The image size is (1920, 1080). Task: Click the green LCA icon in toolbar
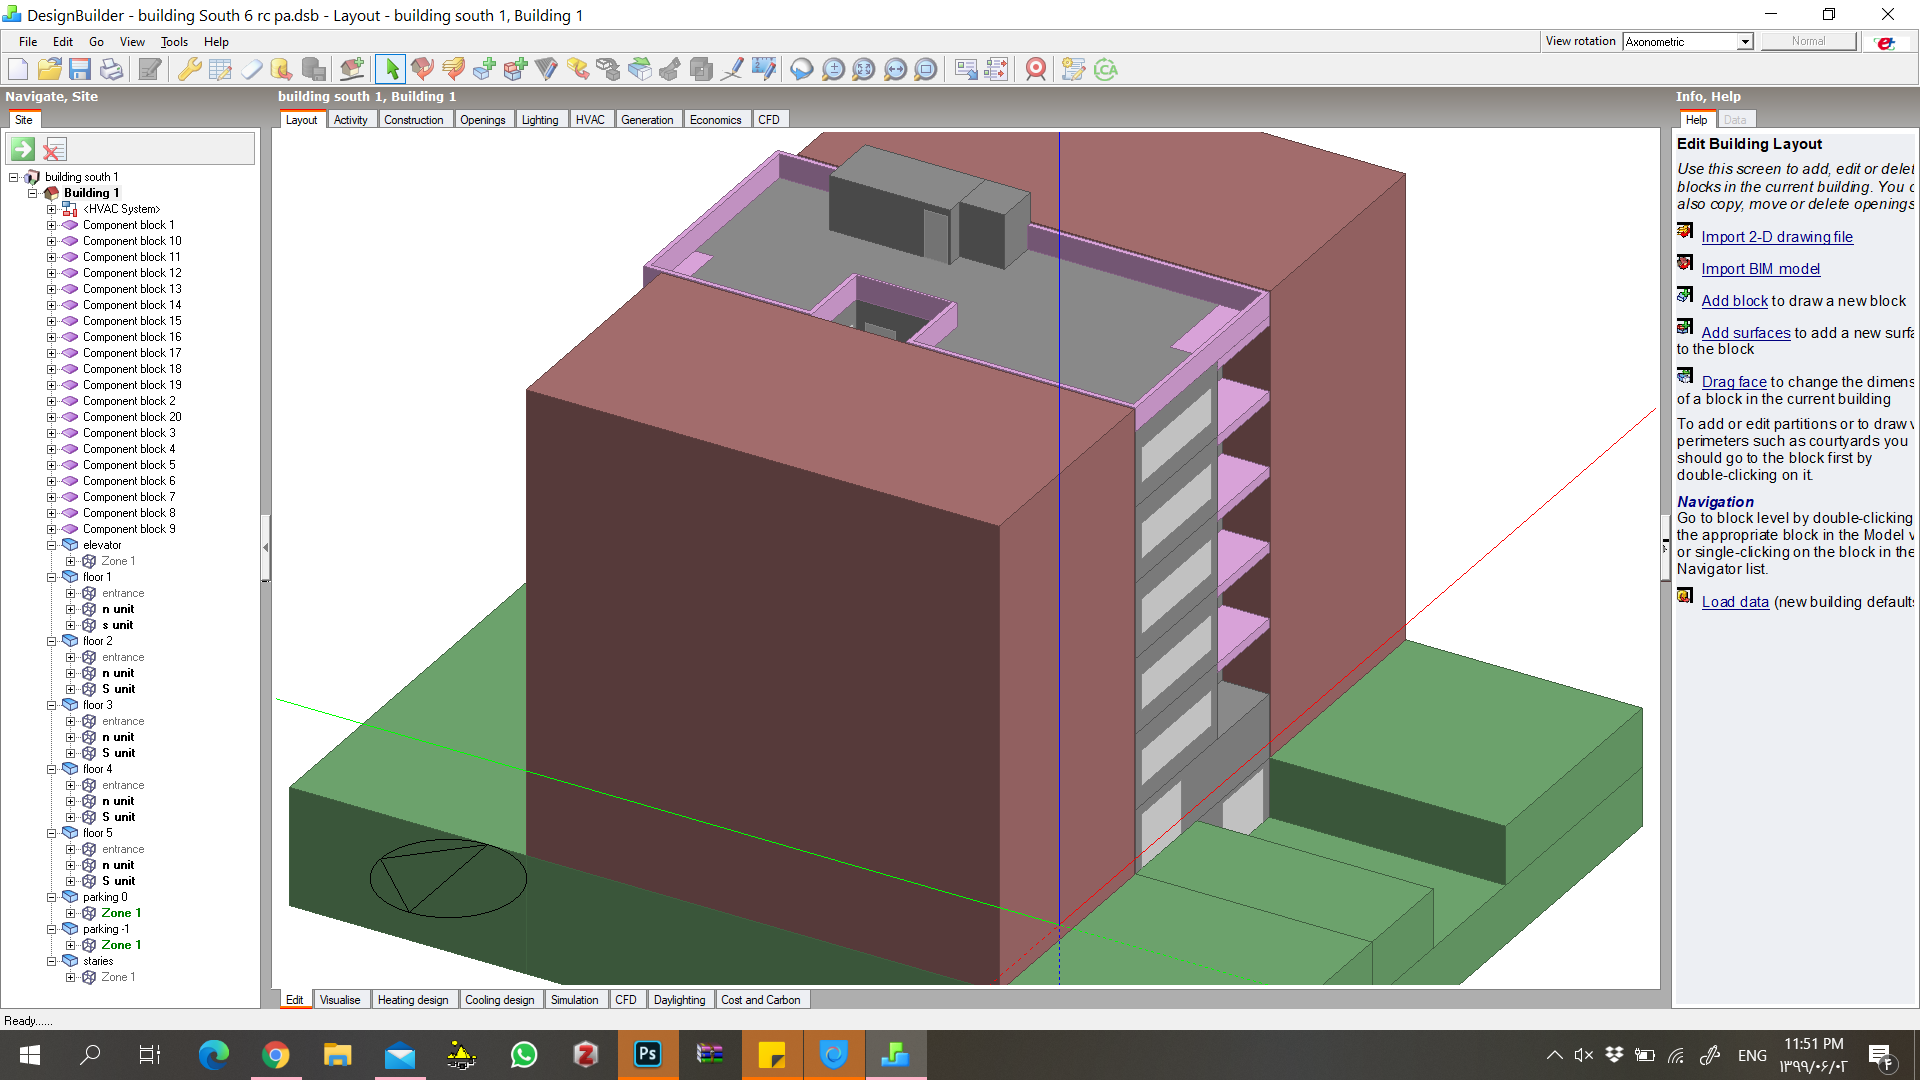1105,69
